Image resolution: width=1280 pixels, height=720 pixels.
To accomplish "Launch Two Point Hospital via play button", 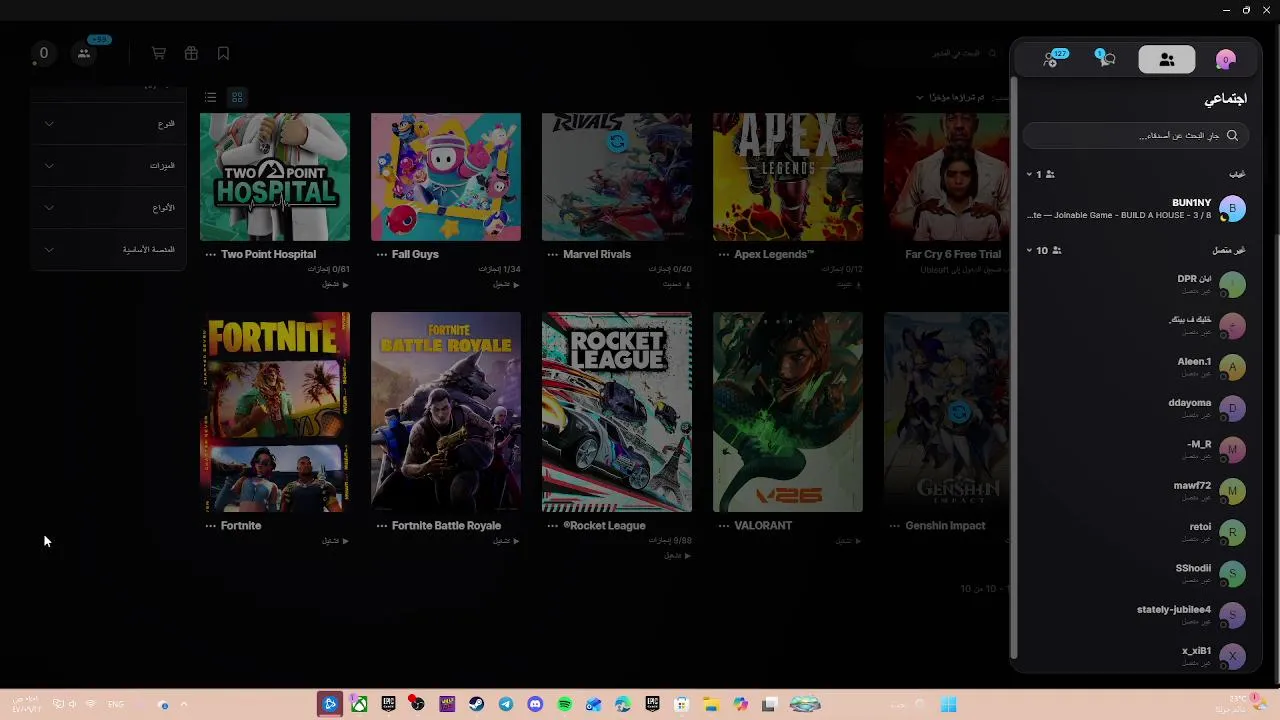I will tap(335, 285).
